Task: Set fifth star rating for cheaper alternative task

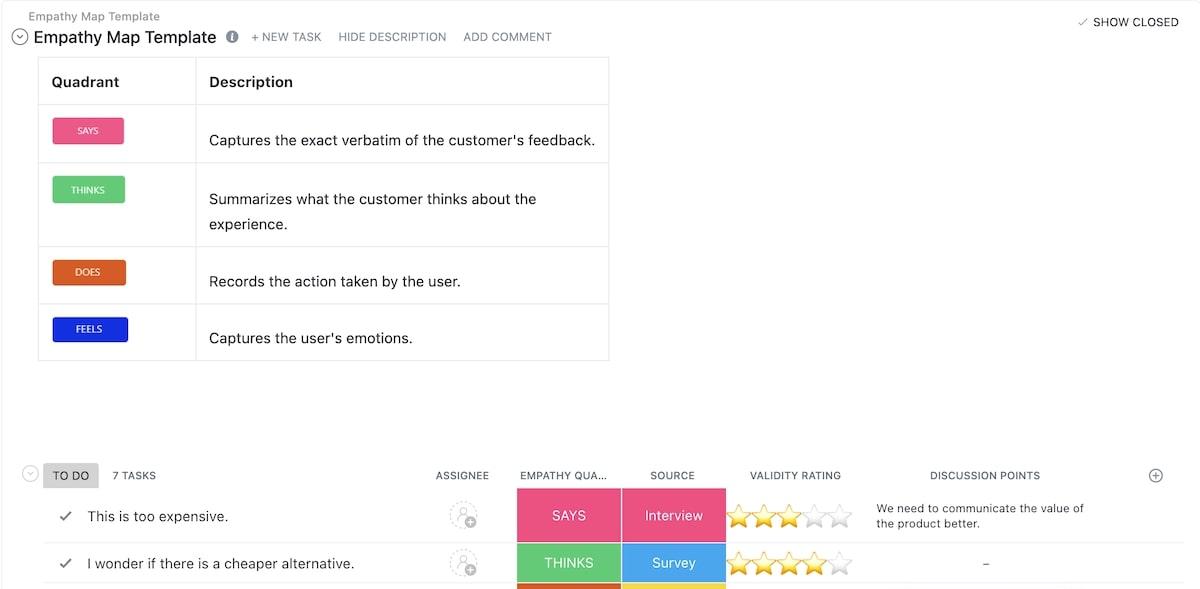Action: click(x=840, y=564)
